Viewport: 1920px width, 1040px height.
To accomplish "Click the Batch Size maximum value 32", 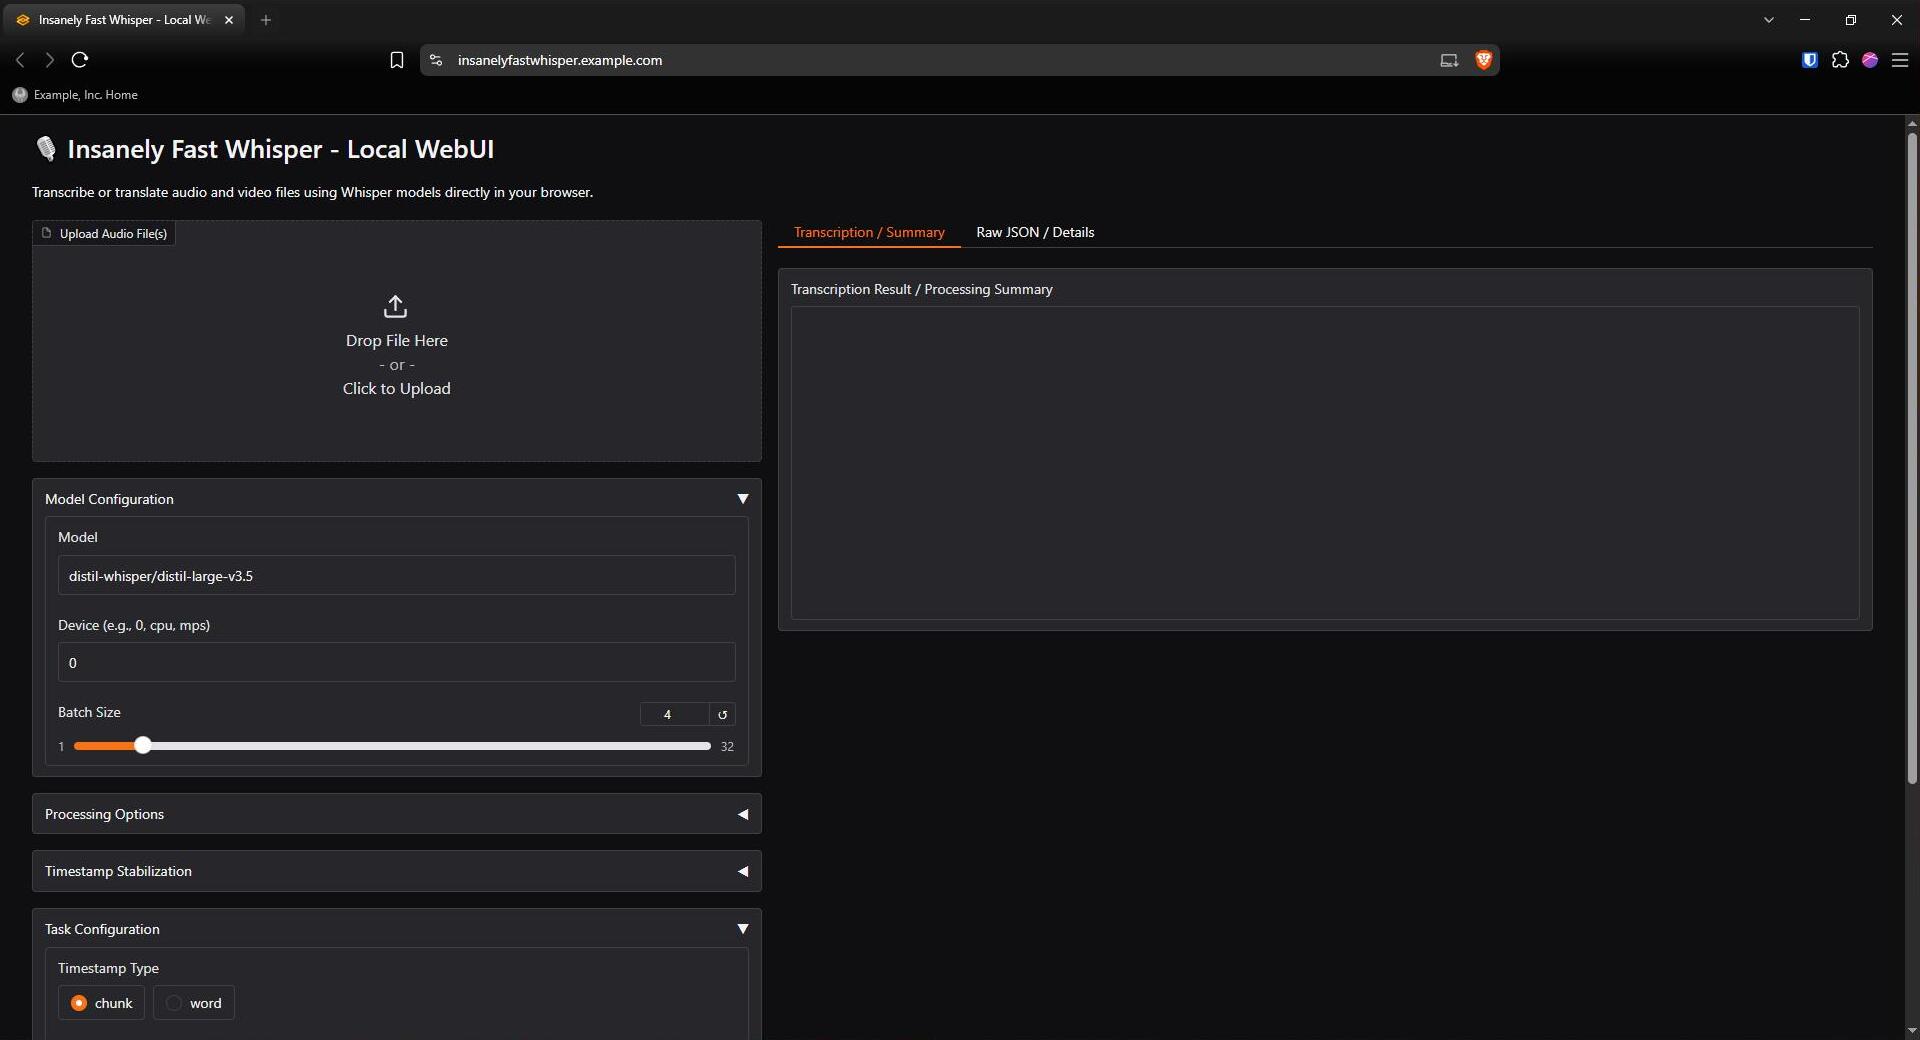I will [x=727, y=746].
